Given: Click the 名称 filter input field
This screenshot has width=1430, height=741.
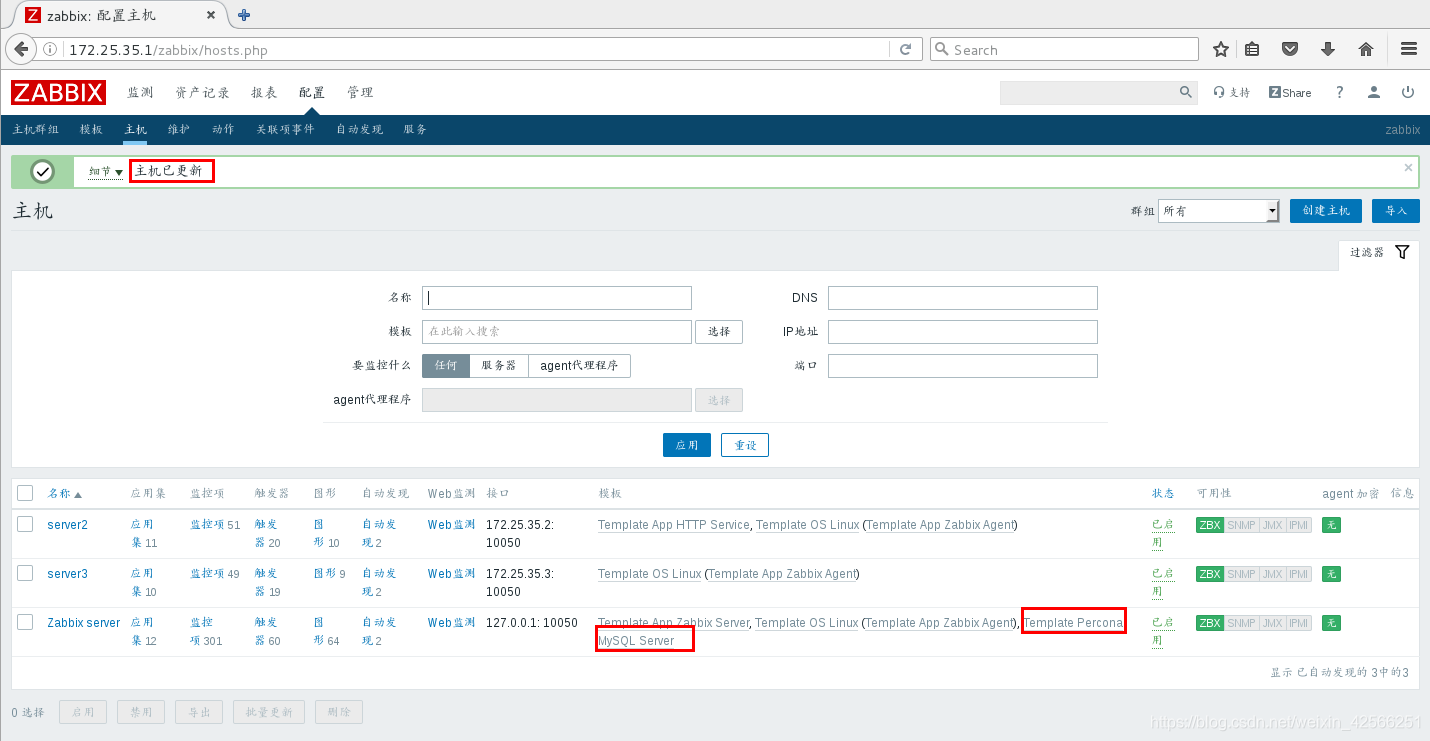Looking at the screenshot, I should pos(557,298).
